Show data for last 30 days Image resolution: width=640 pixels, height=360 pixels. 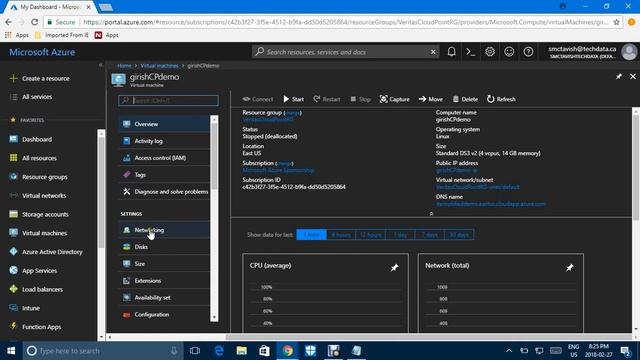pyautogui.click(x=459, y=235)
